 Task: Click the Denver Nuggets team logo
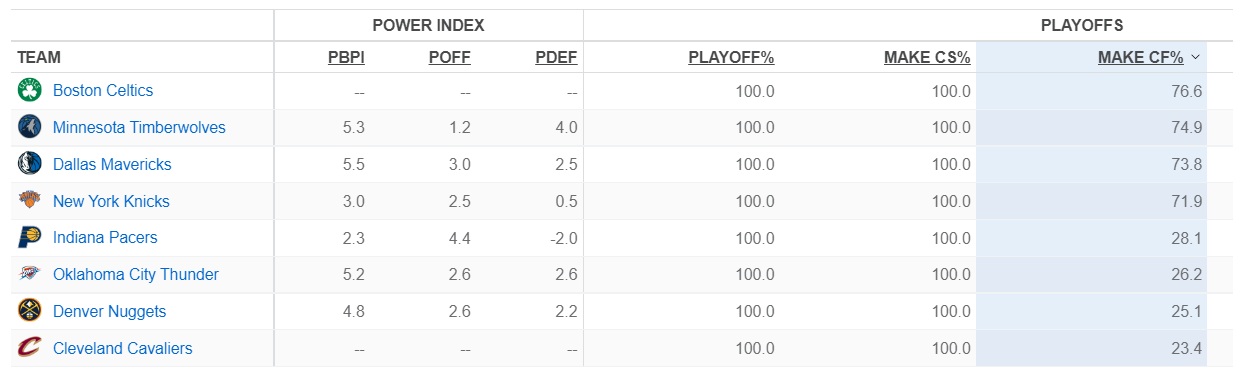click(x=29, y=311)
